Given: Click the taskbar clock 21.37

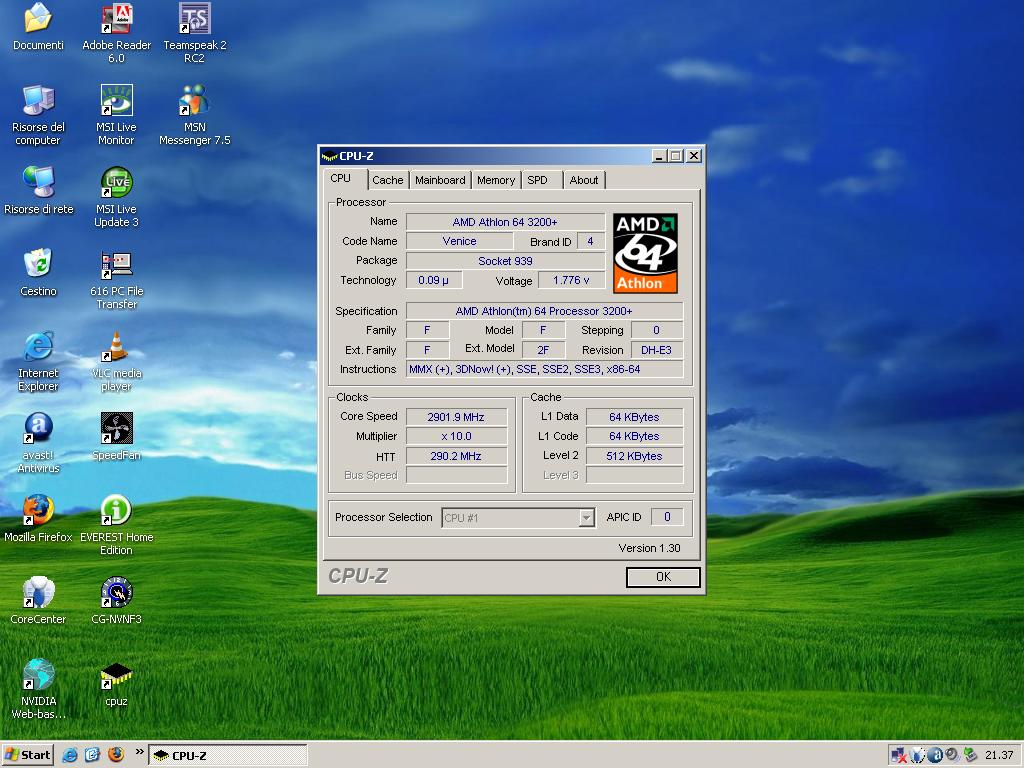Looking at the screenshot, I should (x=999, y=755).
